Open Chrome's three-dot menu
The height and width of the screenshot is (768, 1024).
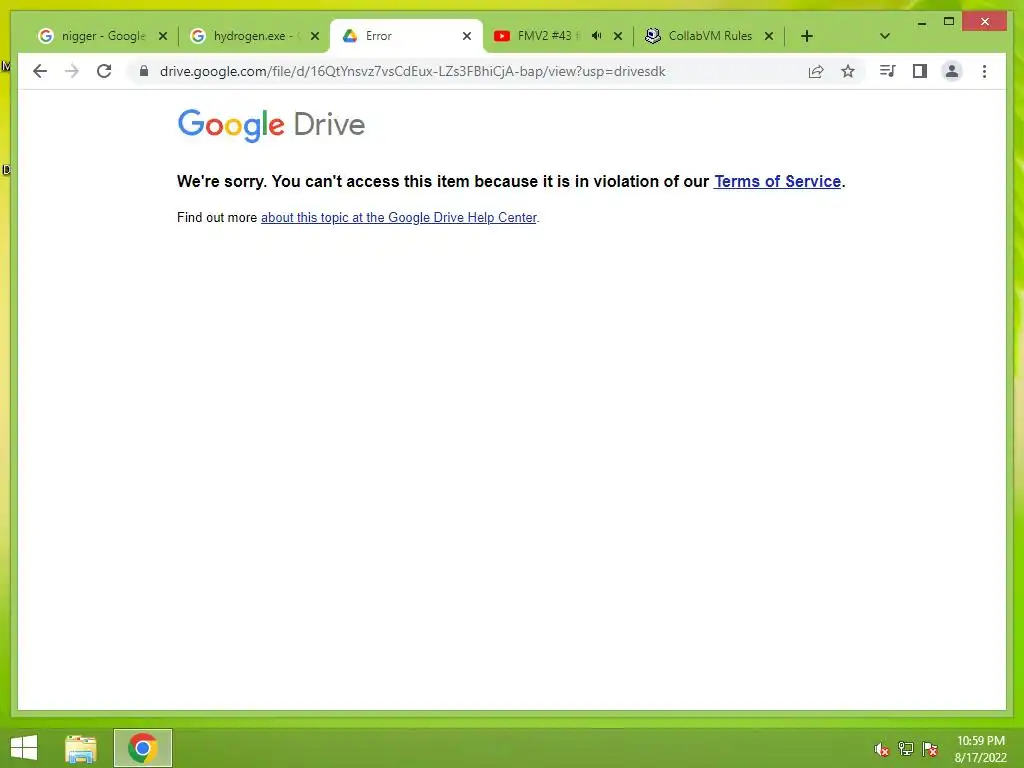(984, 71)
